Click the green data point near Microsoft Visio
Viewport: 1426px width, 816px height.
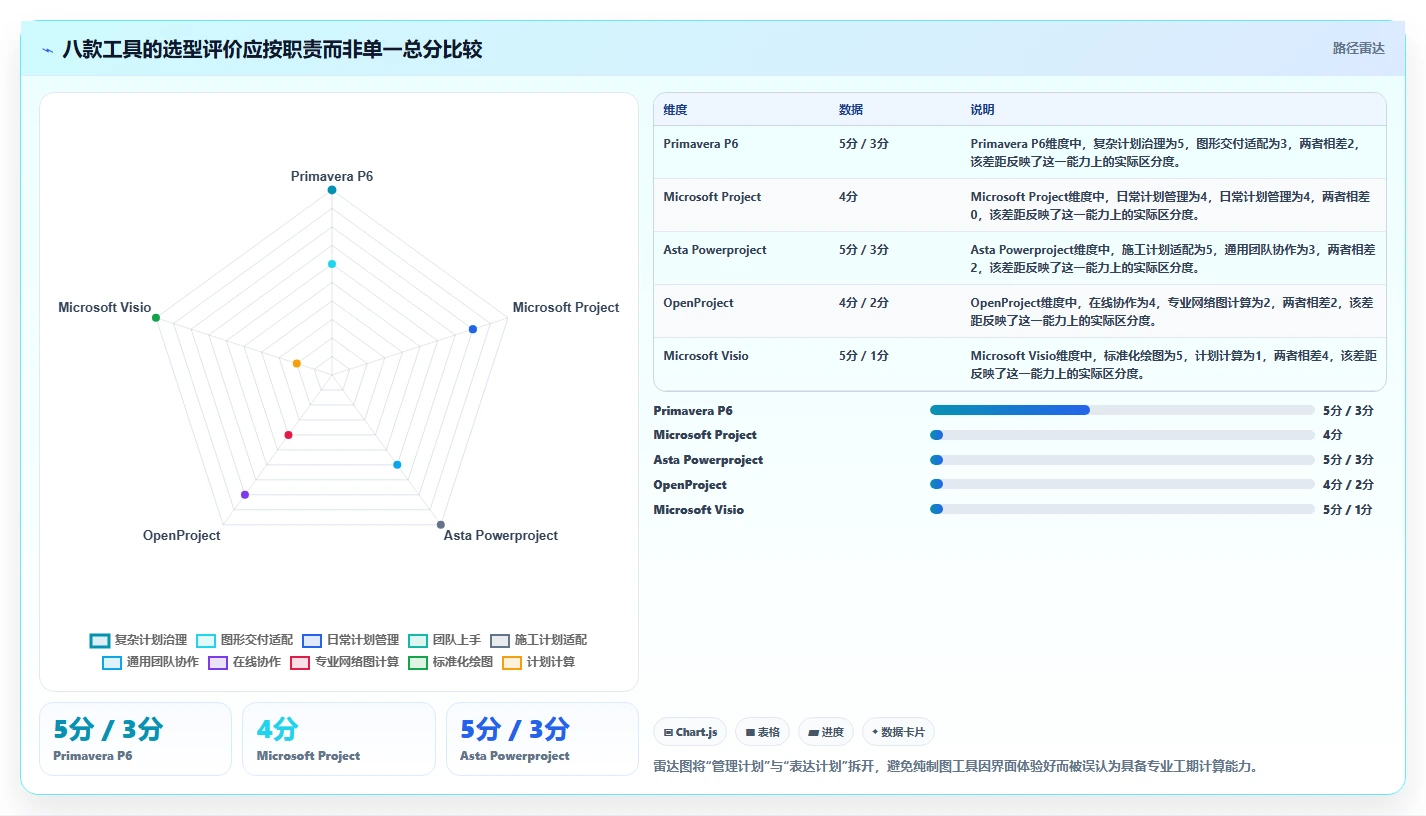(156, 318)
